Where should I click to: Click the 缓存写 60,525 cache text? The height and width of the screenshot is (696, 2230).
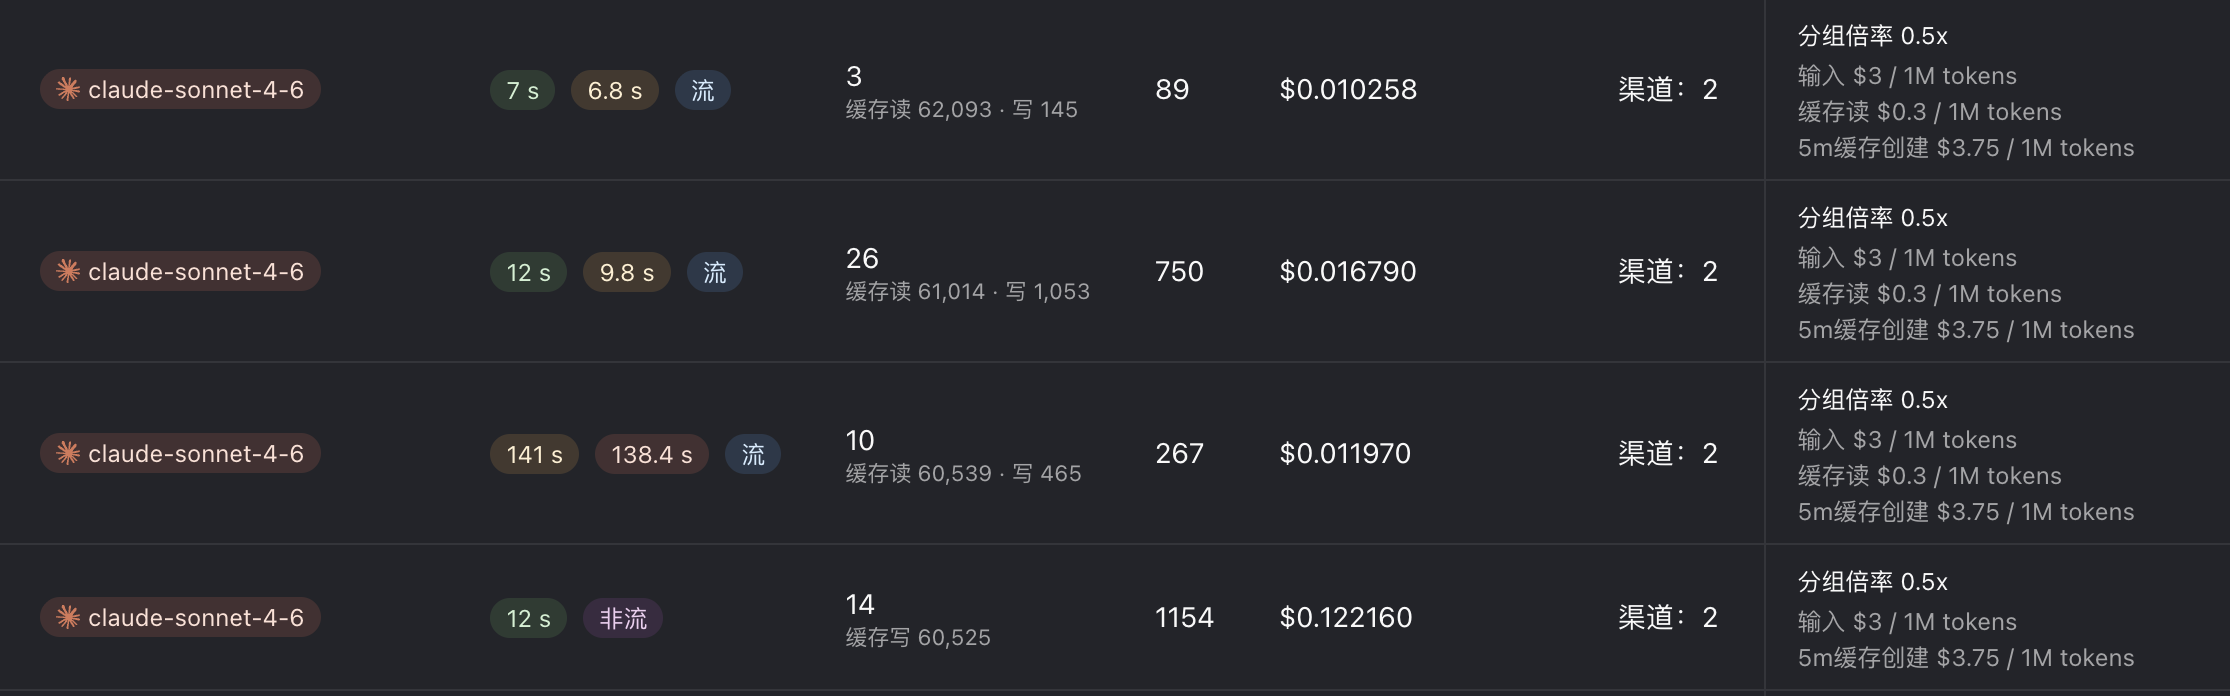click(x=918, y=637)
